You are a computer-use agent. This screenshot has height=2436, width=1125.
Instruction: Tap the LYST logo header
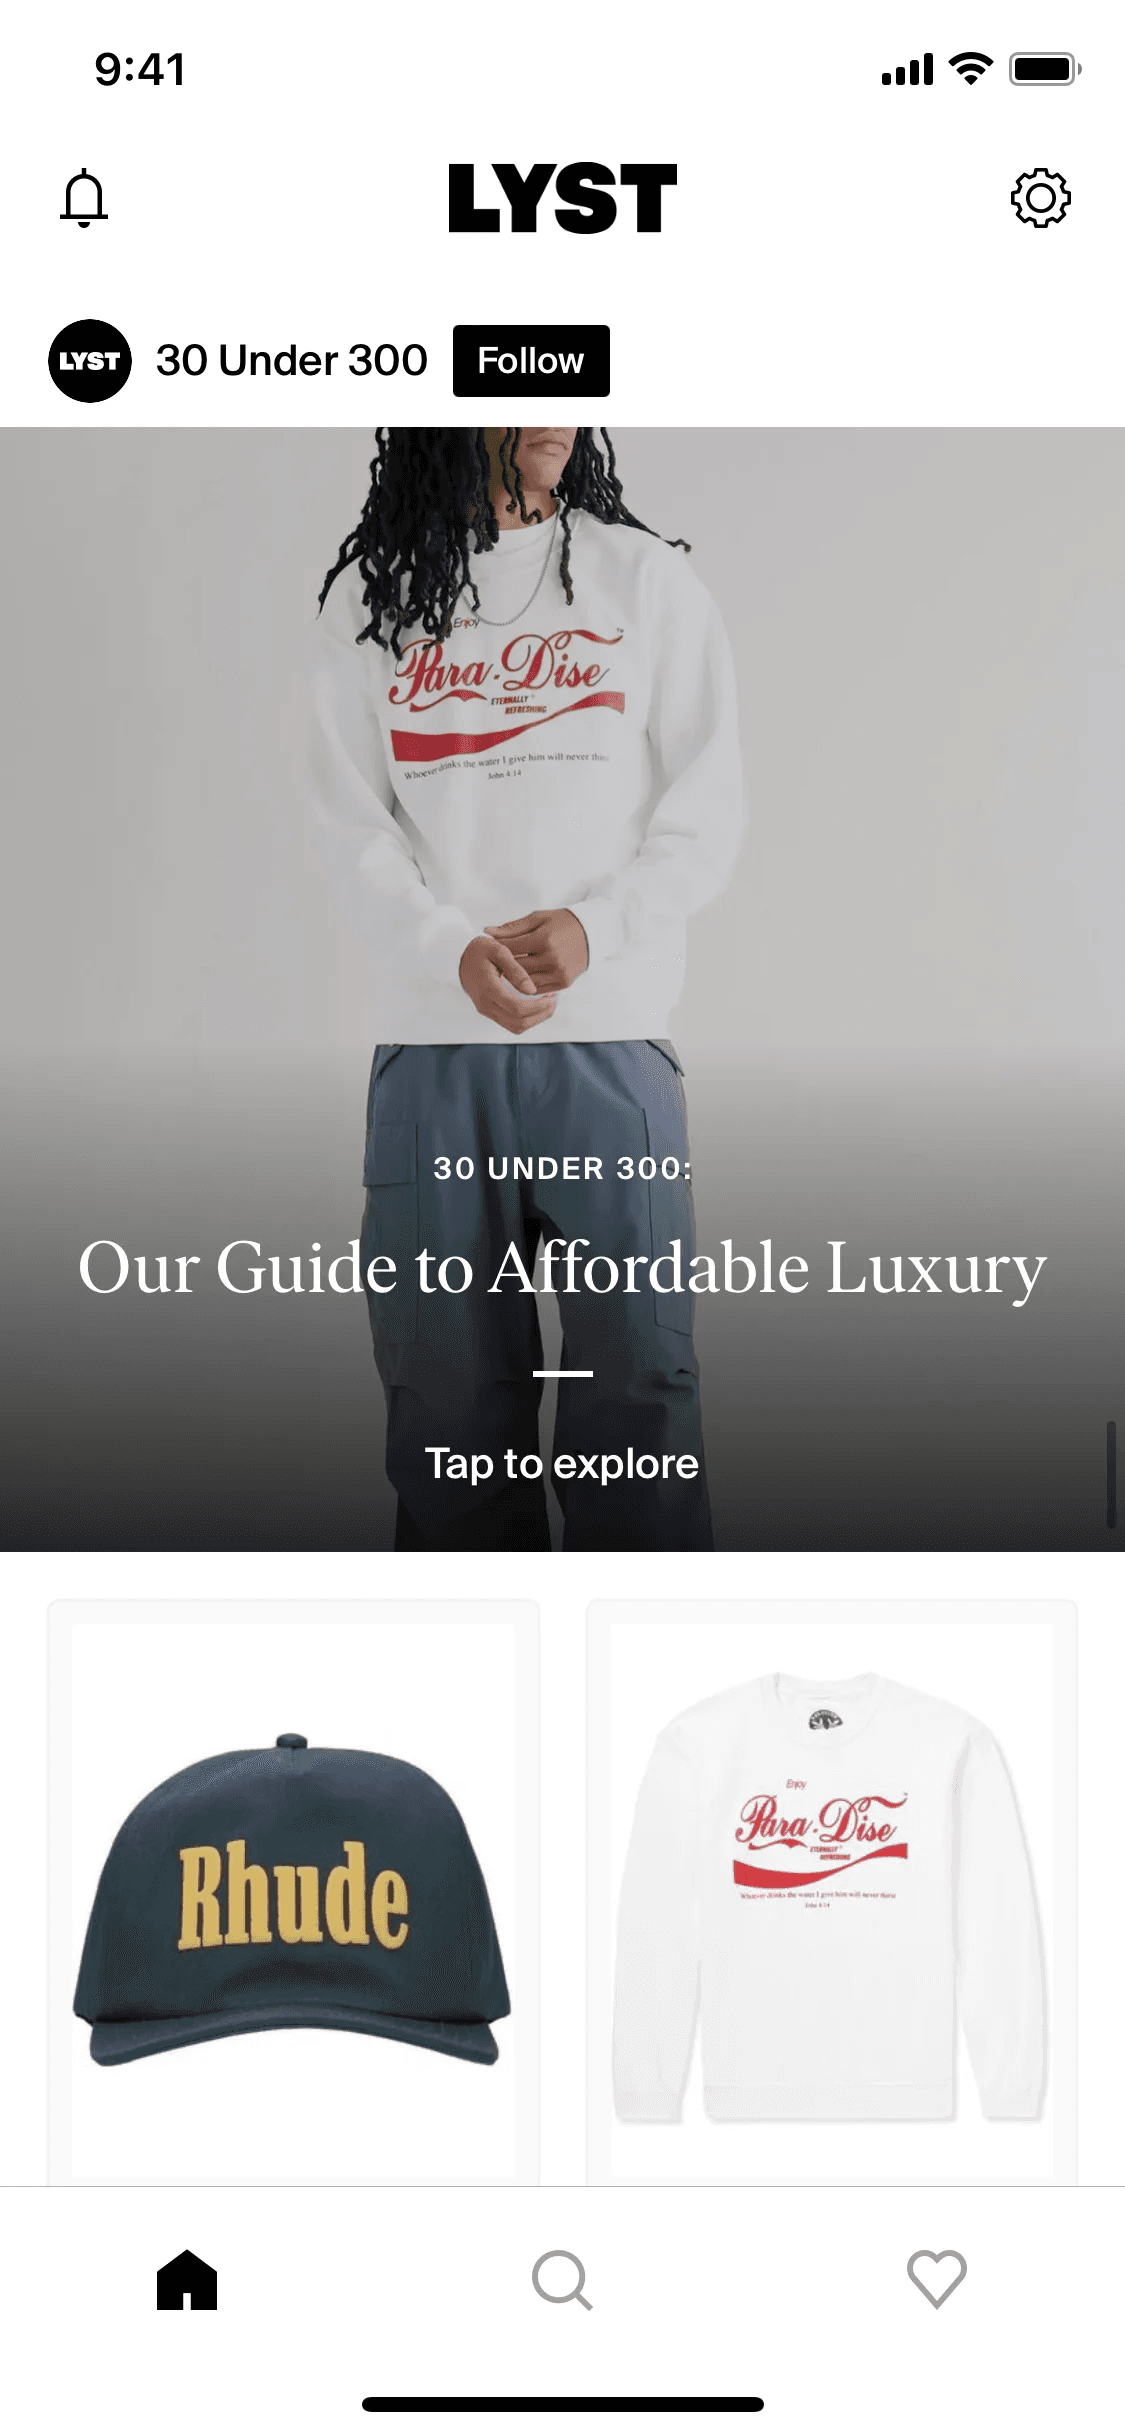pyautogui.click(x=562, y=198)
